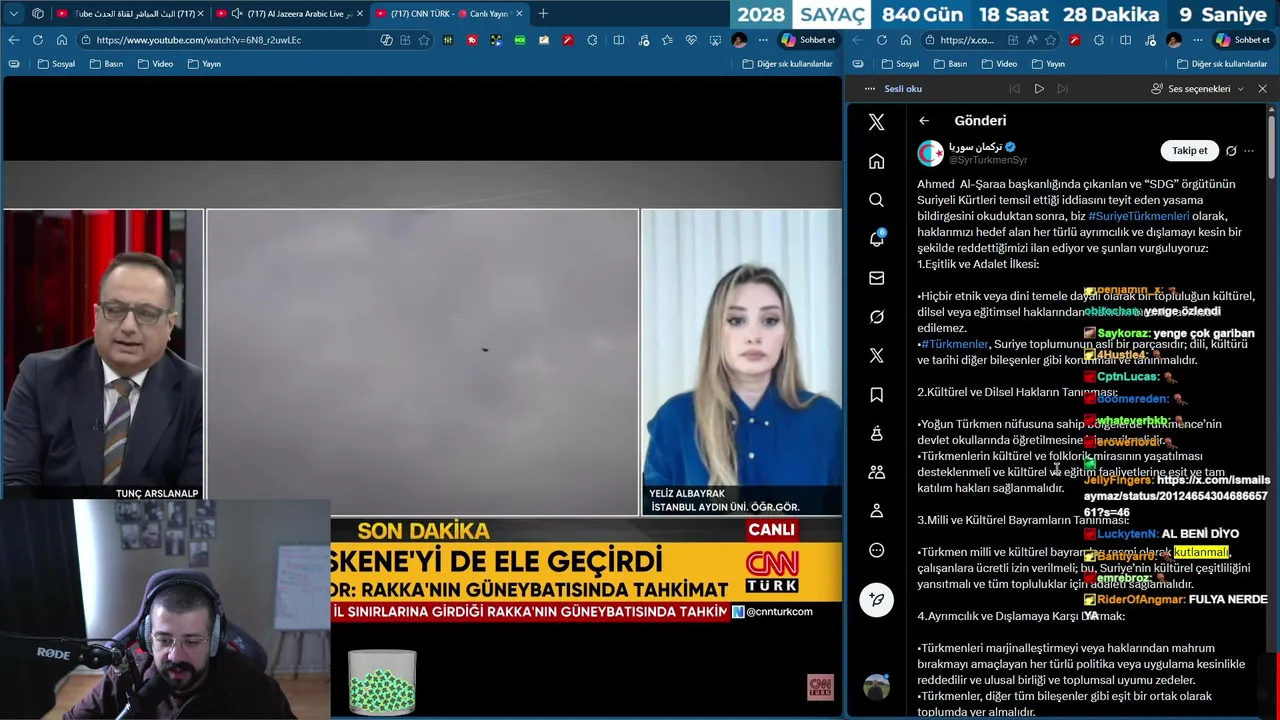Click the Grok explain icon beside Takip et
The image size is (1280, 720).
coord(1231,151)
